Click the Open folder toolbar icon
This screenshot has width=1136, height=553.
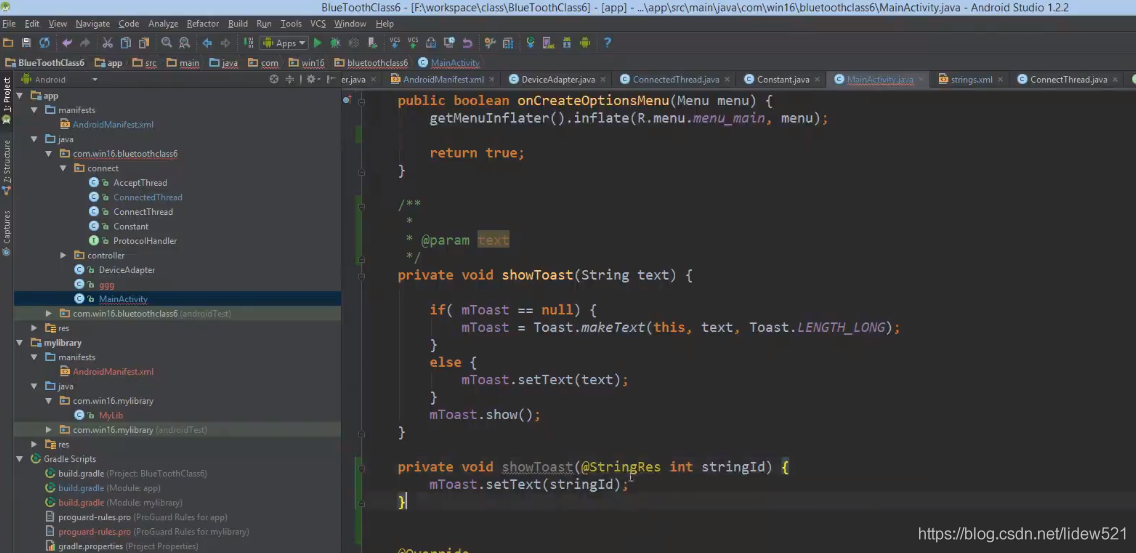point(8,43)
